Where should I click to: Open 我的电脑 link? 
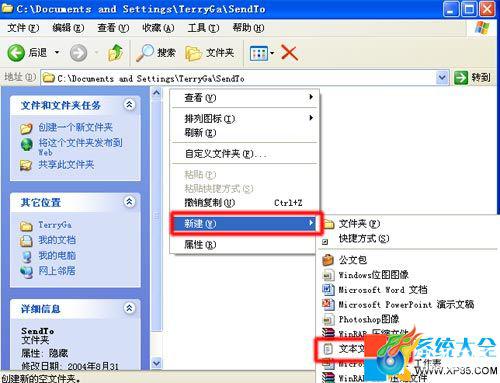[x=57, y=256]
